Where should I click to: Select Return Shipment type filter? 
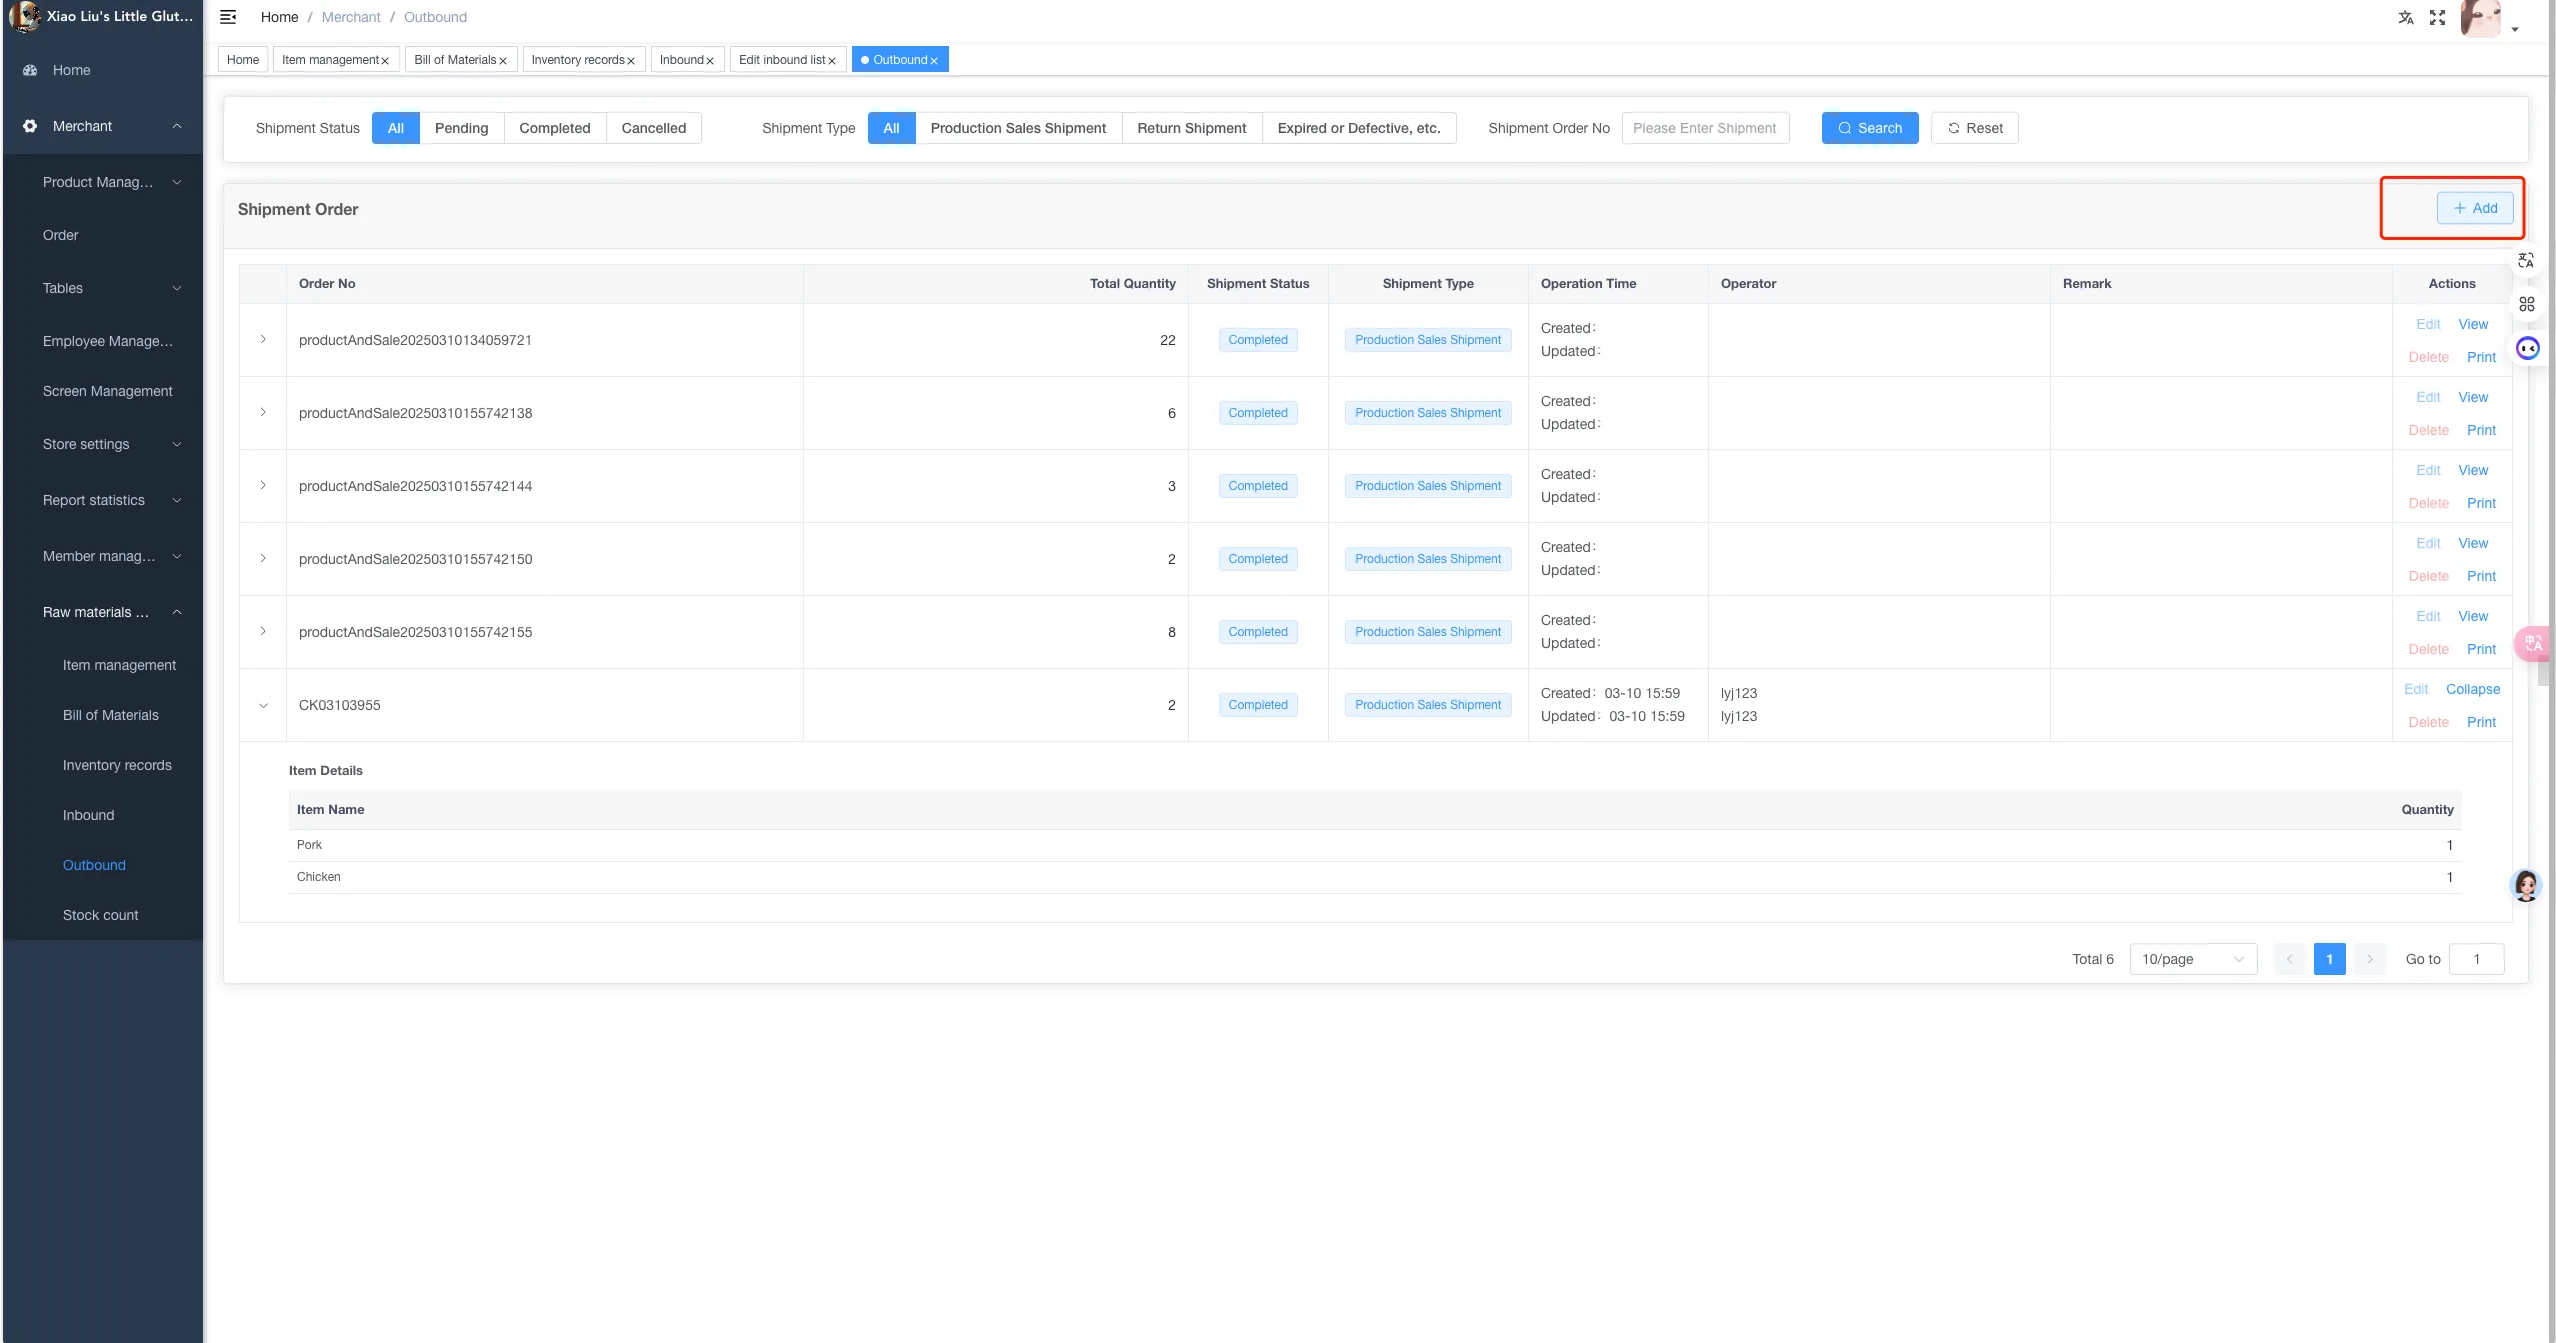pos(1192,128)
